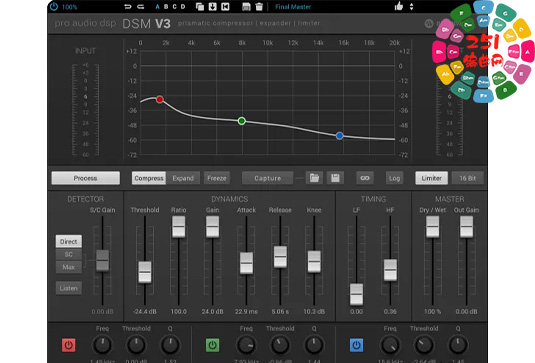Click the green band Freq knob

(246, 345)
